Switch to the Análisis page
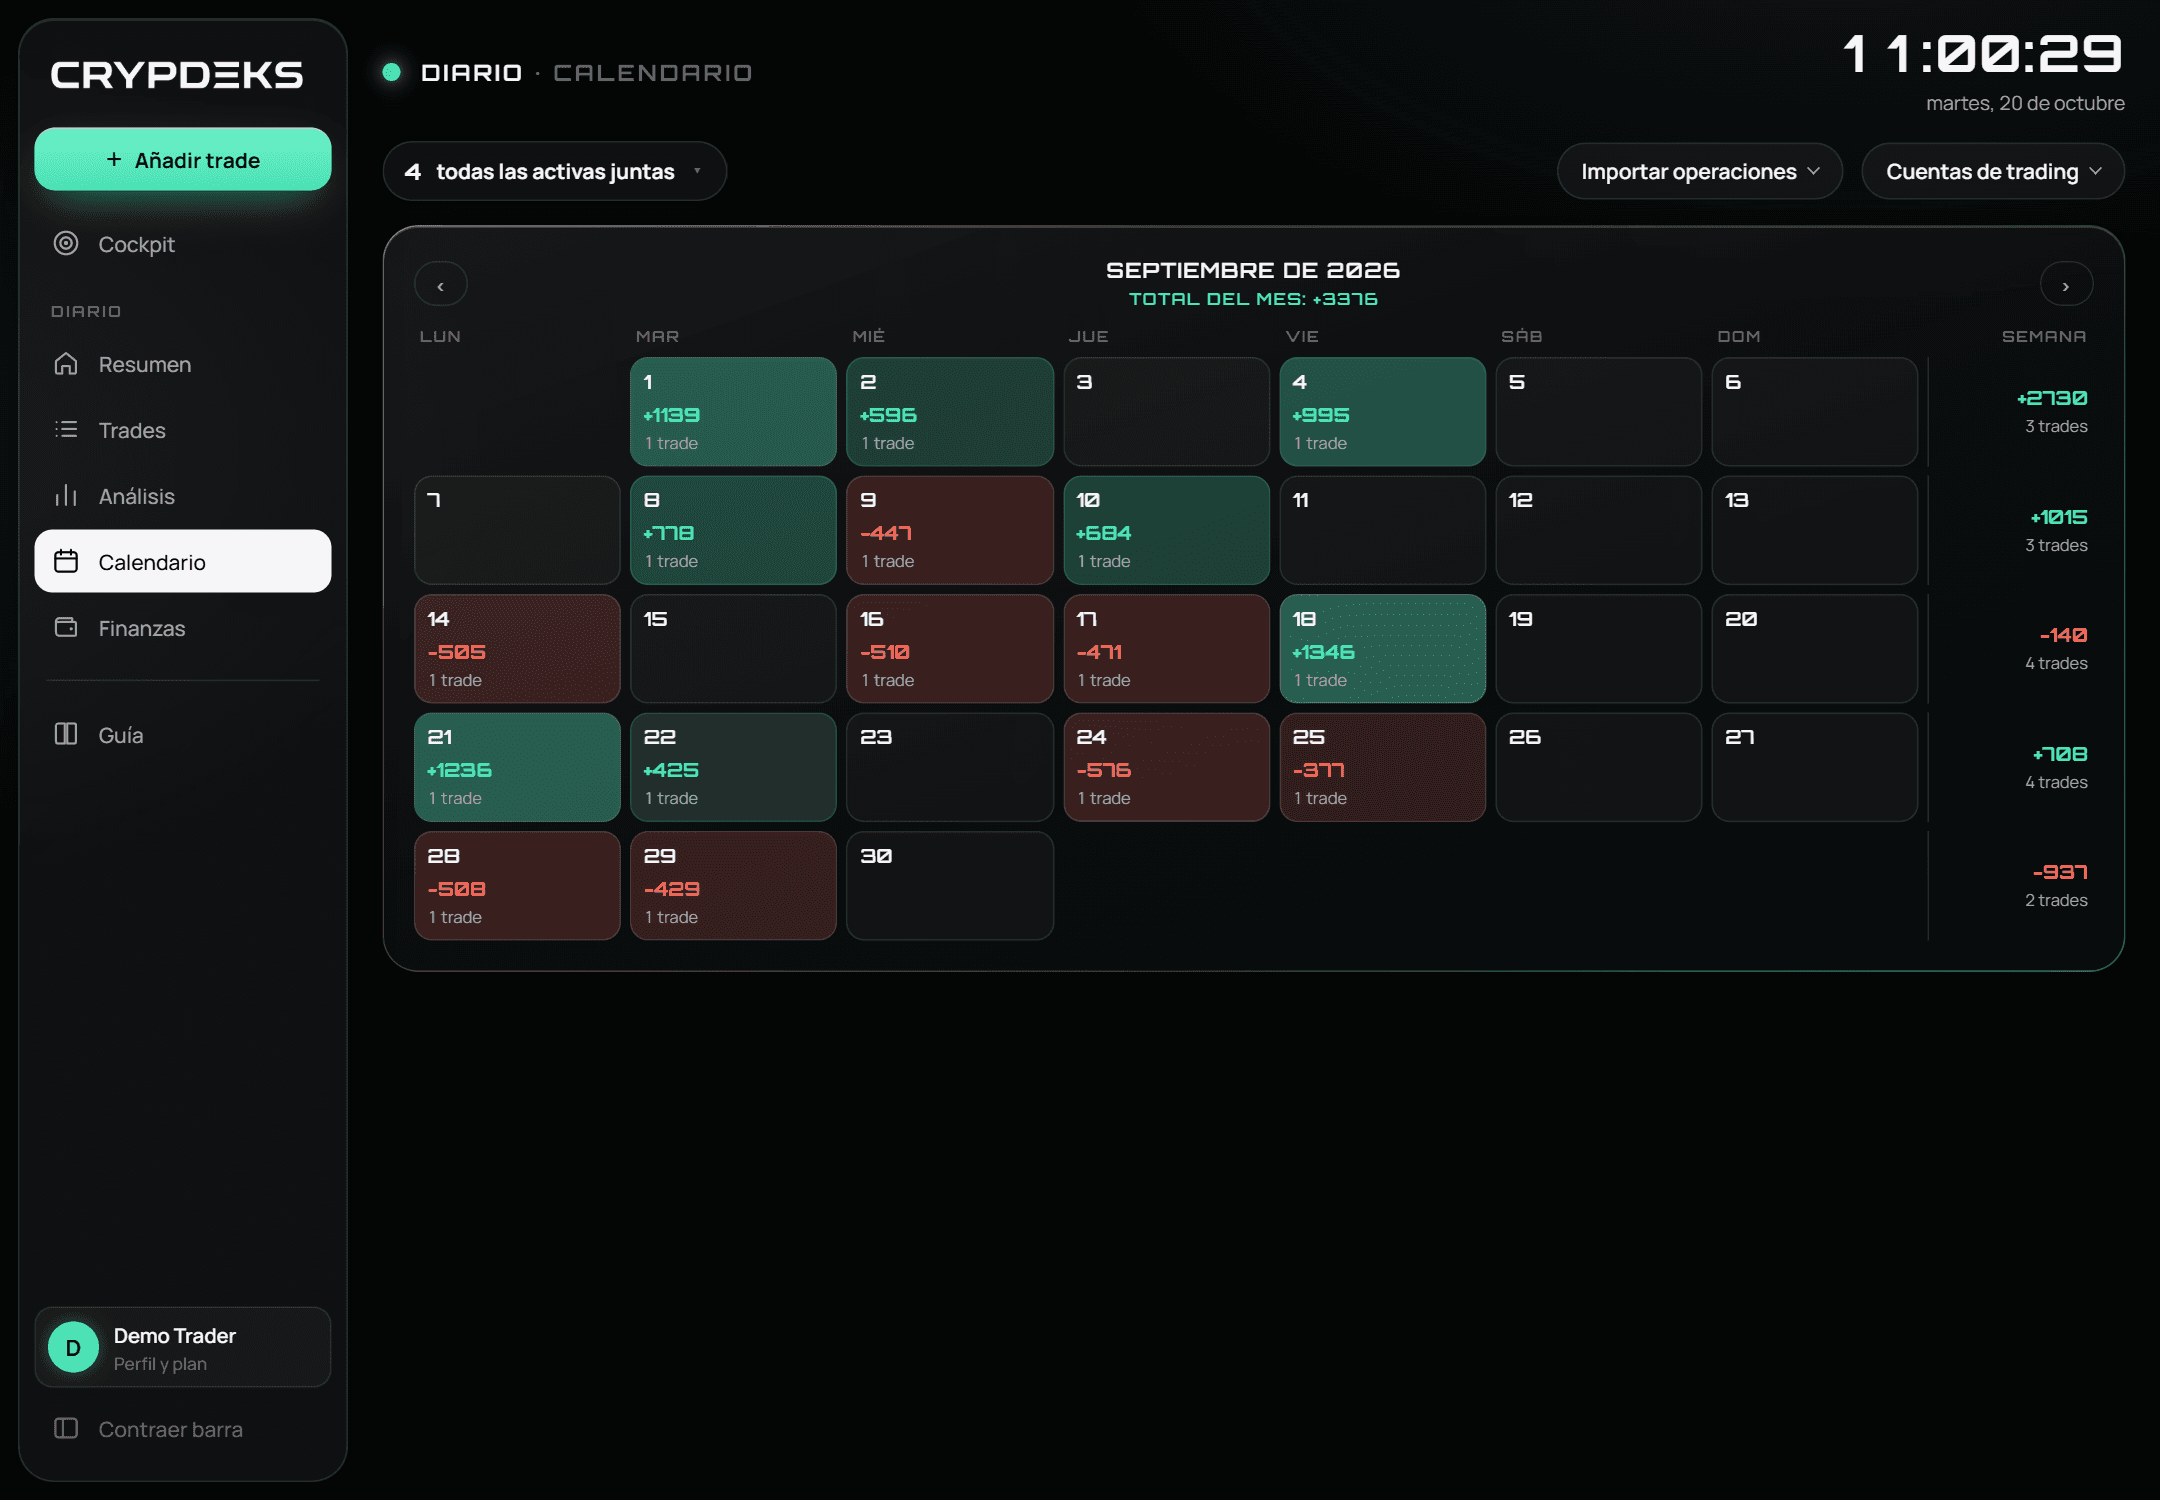Image resolution: width=2160 pixels, height=1500 pixels. [x=183, y=496]
